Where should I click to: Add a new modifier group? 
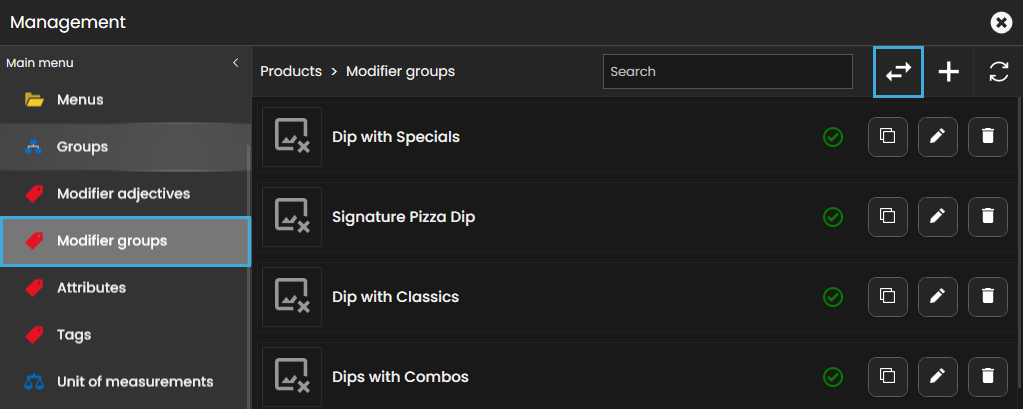click(x=948, y=72)
